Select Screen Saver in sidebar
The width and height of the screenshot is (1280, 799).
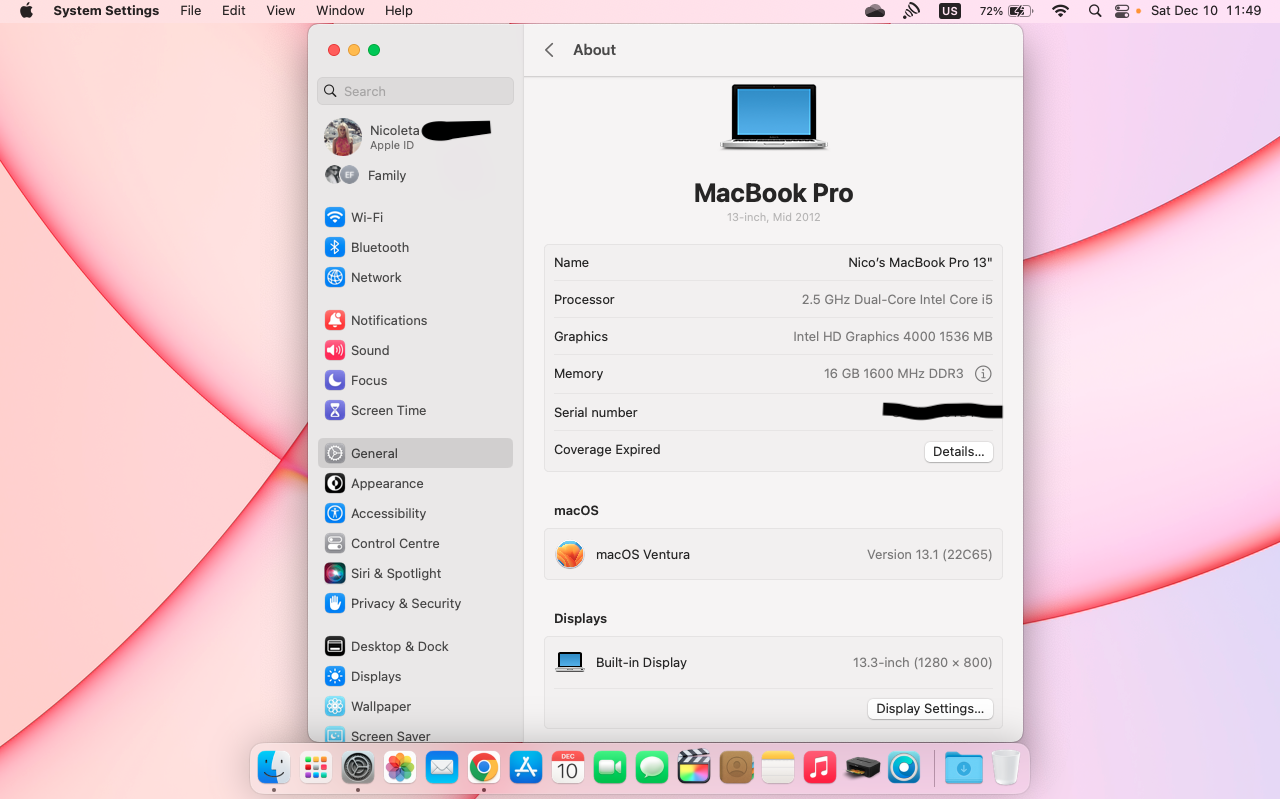pyautogui.click(x=415, y=736)
